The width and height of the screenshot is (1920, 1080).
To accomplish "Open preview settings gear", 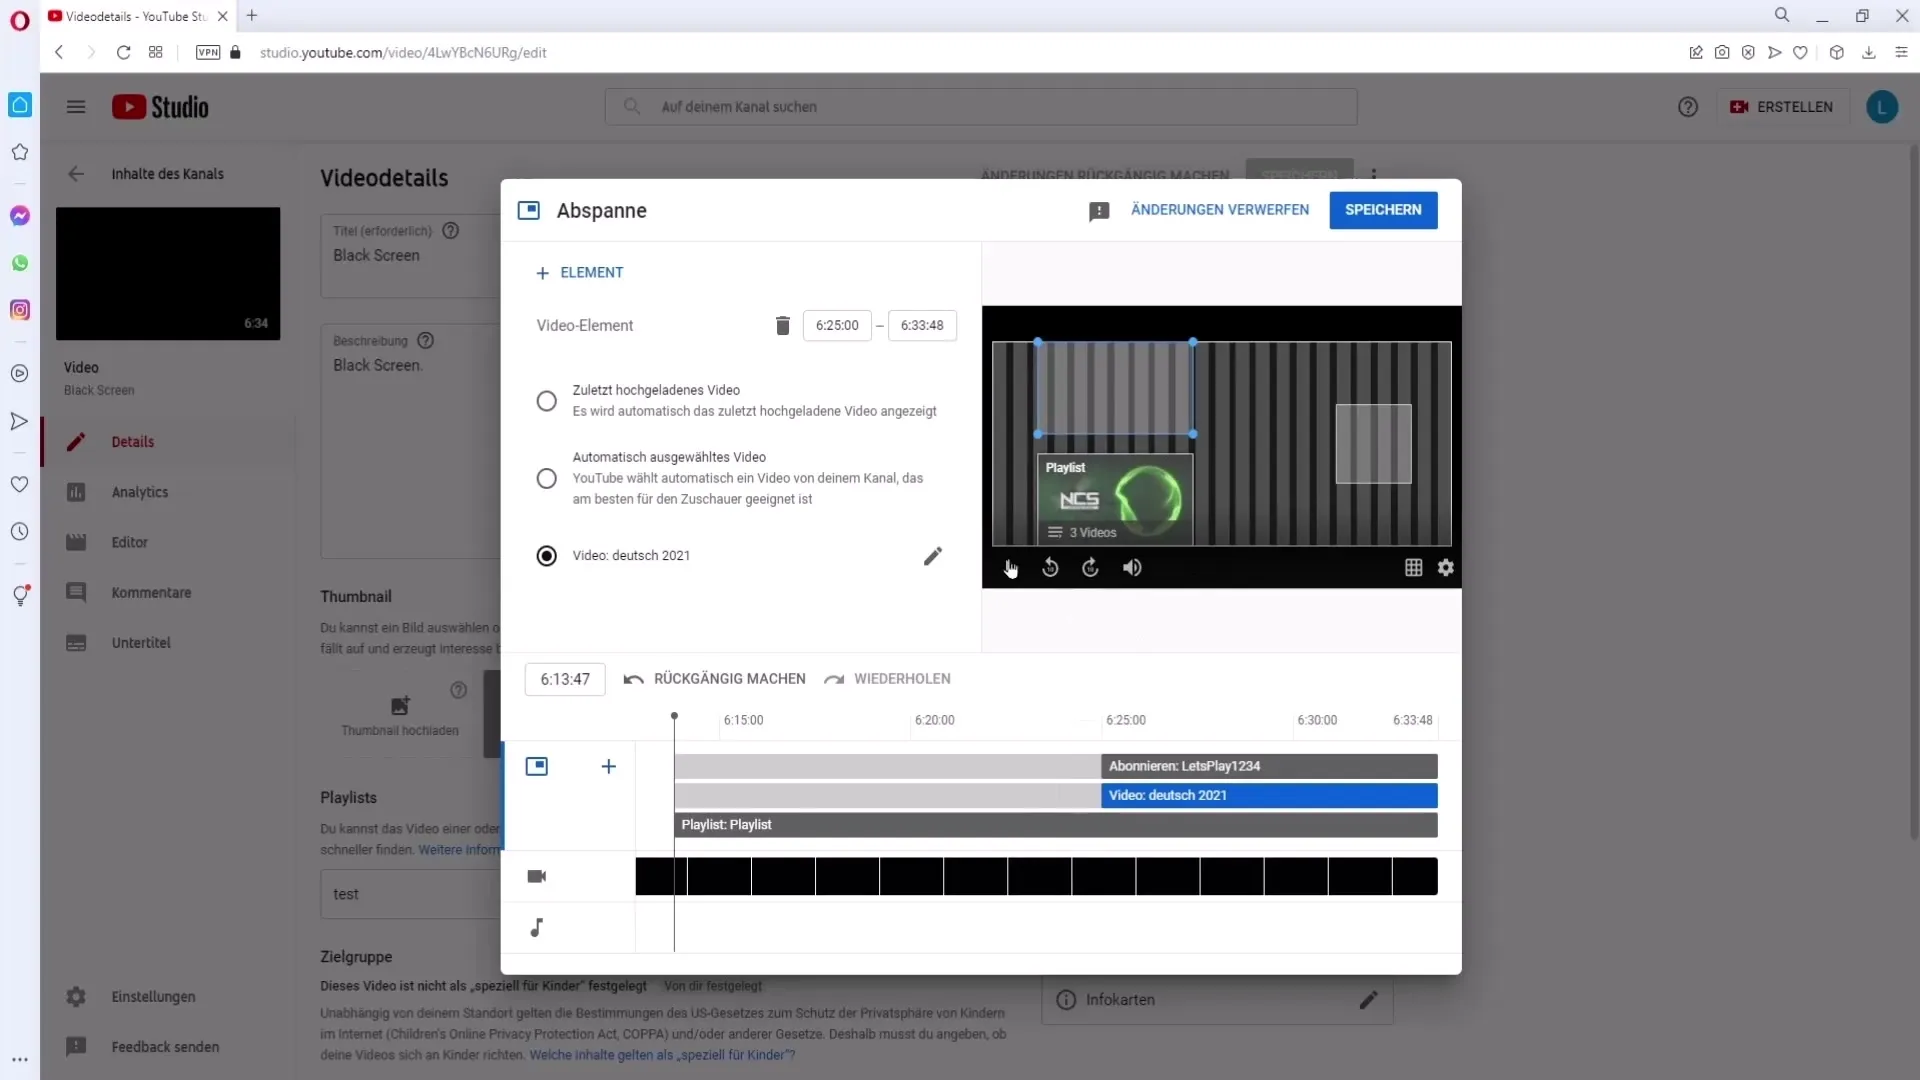I will point(1446,568).
